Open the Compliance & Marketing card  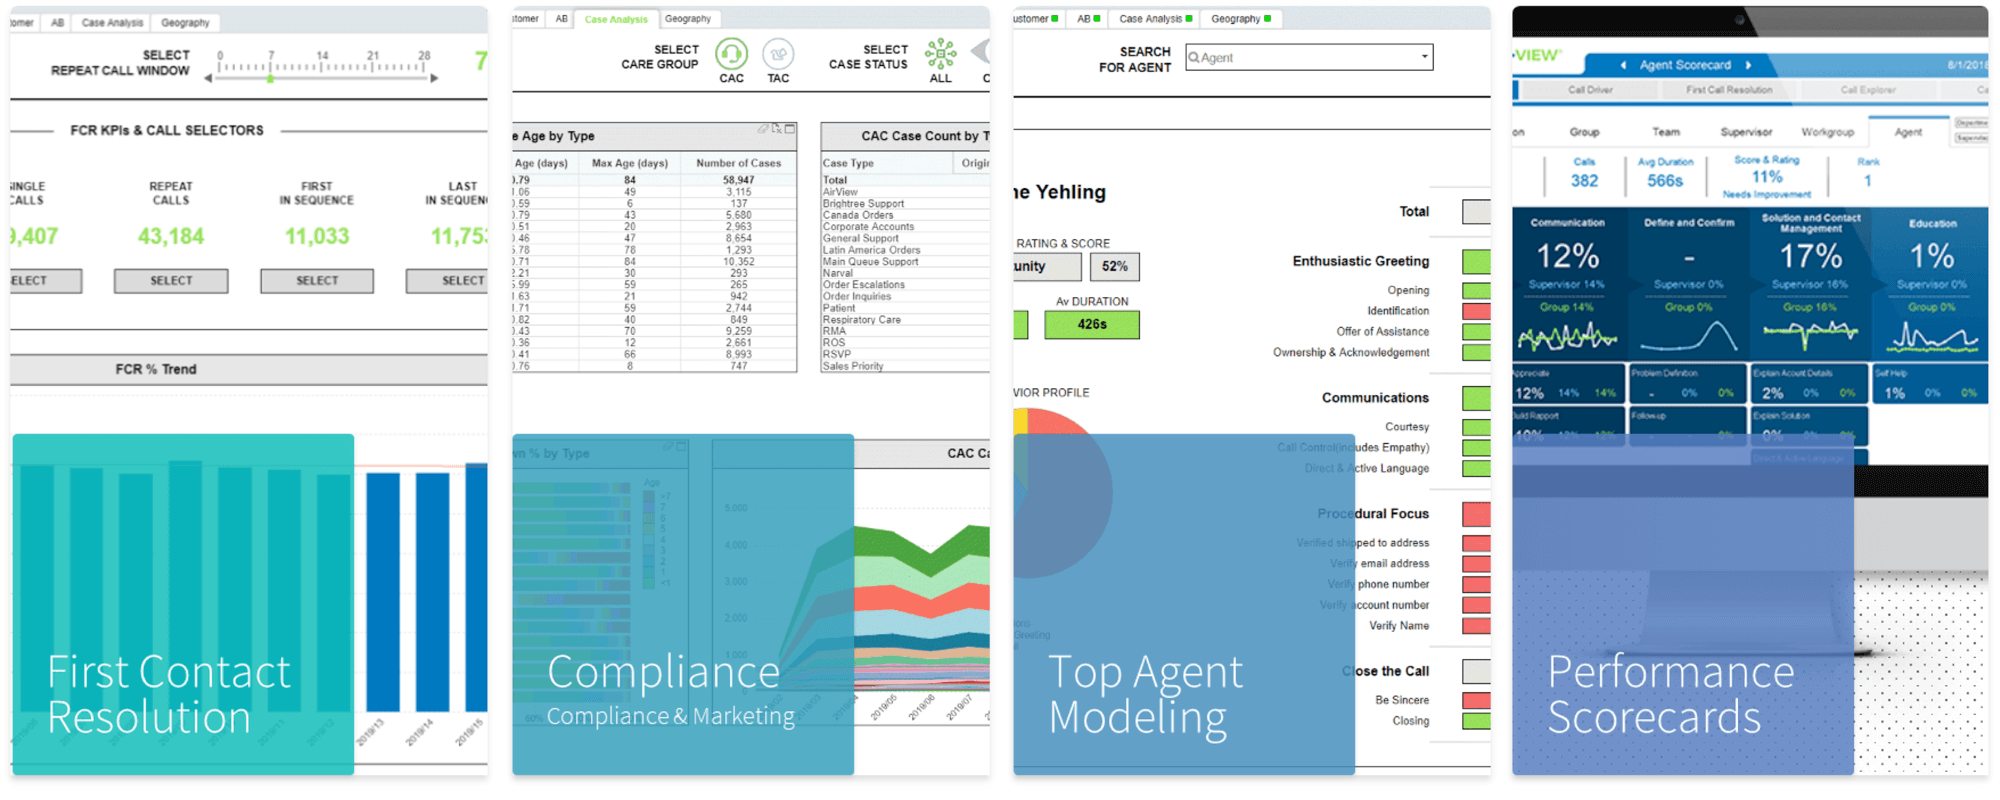pos(683,604)
